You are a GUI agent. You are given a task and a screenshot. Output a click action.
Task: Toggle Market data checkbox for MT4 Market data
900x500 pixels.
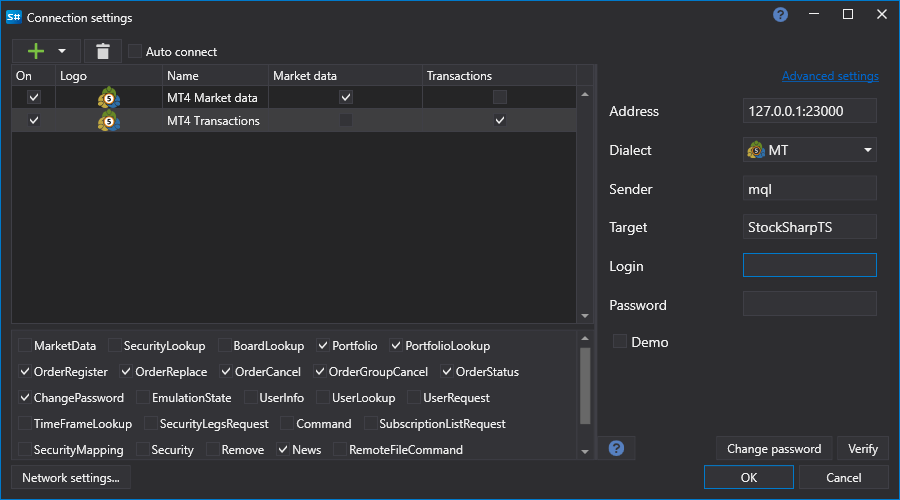tap(346, 97)
